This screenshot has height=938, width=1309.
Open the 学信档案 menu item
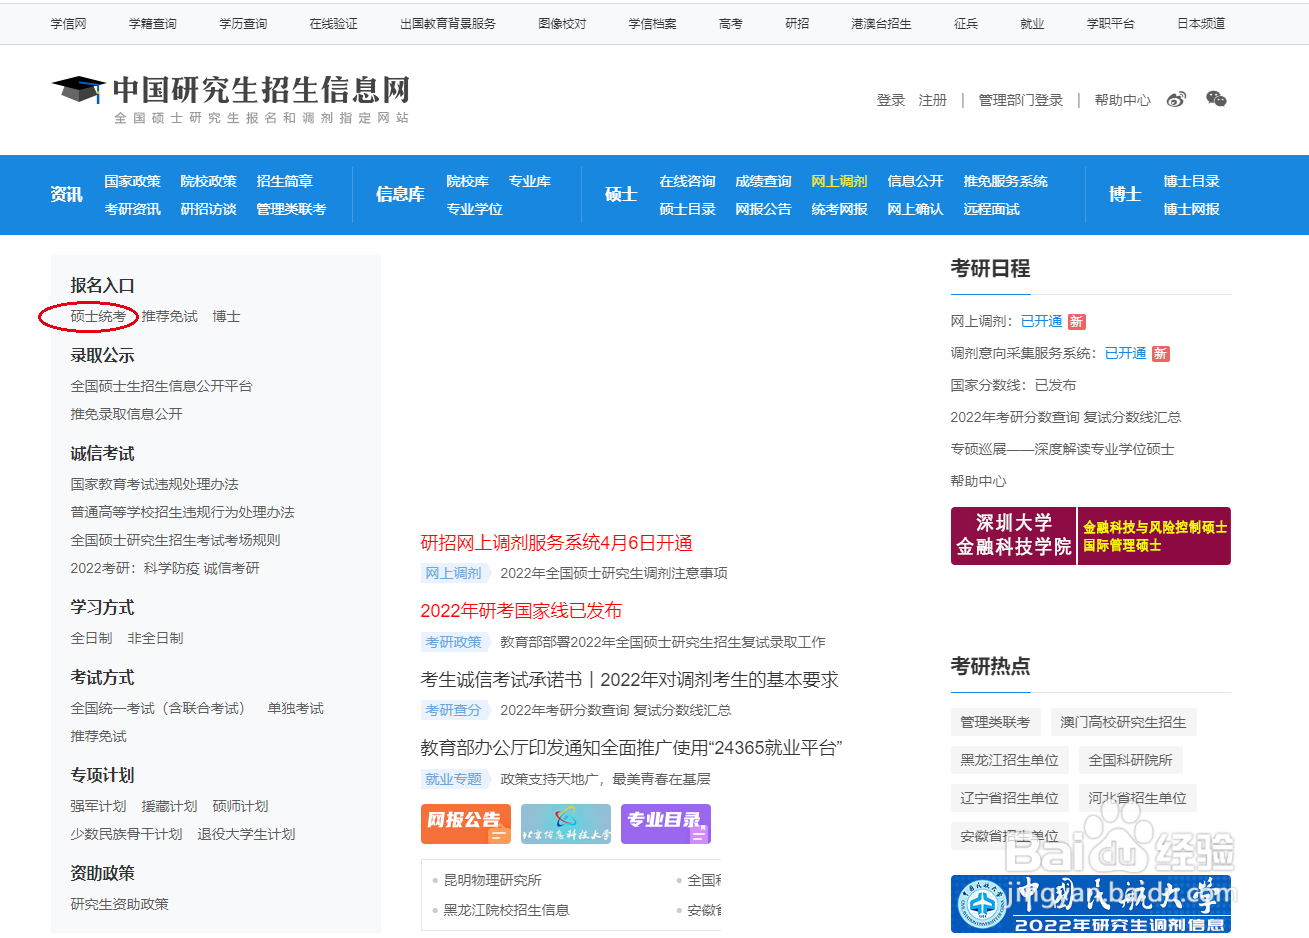click(651, 22)
